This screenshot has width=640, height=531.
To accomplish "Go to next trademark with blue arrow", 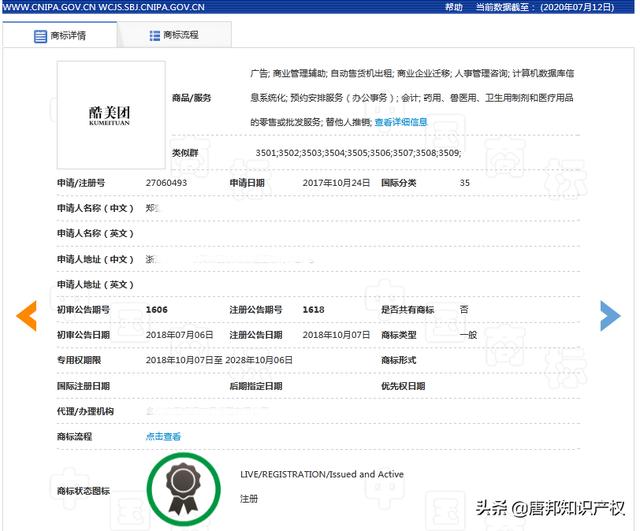I will pyautogui.click(x=610, y=315).
